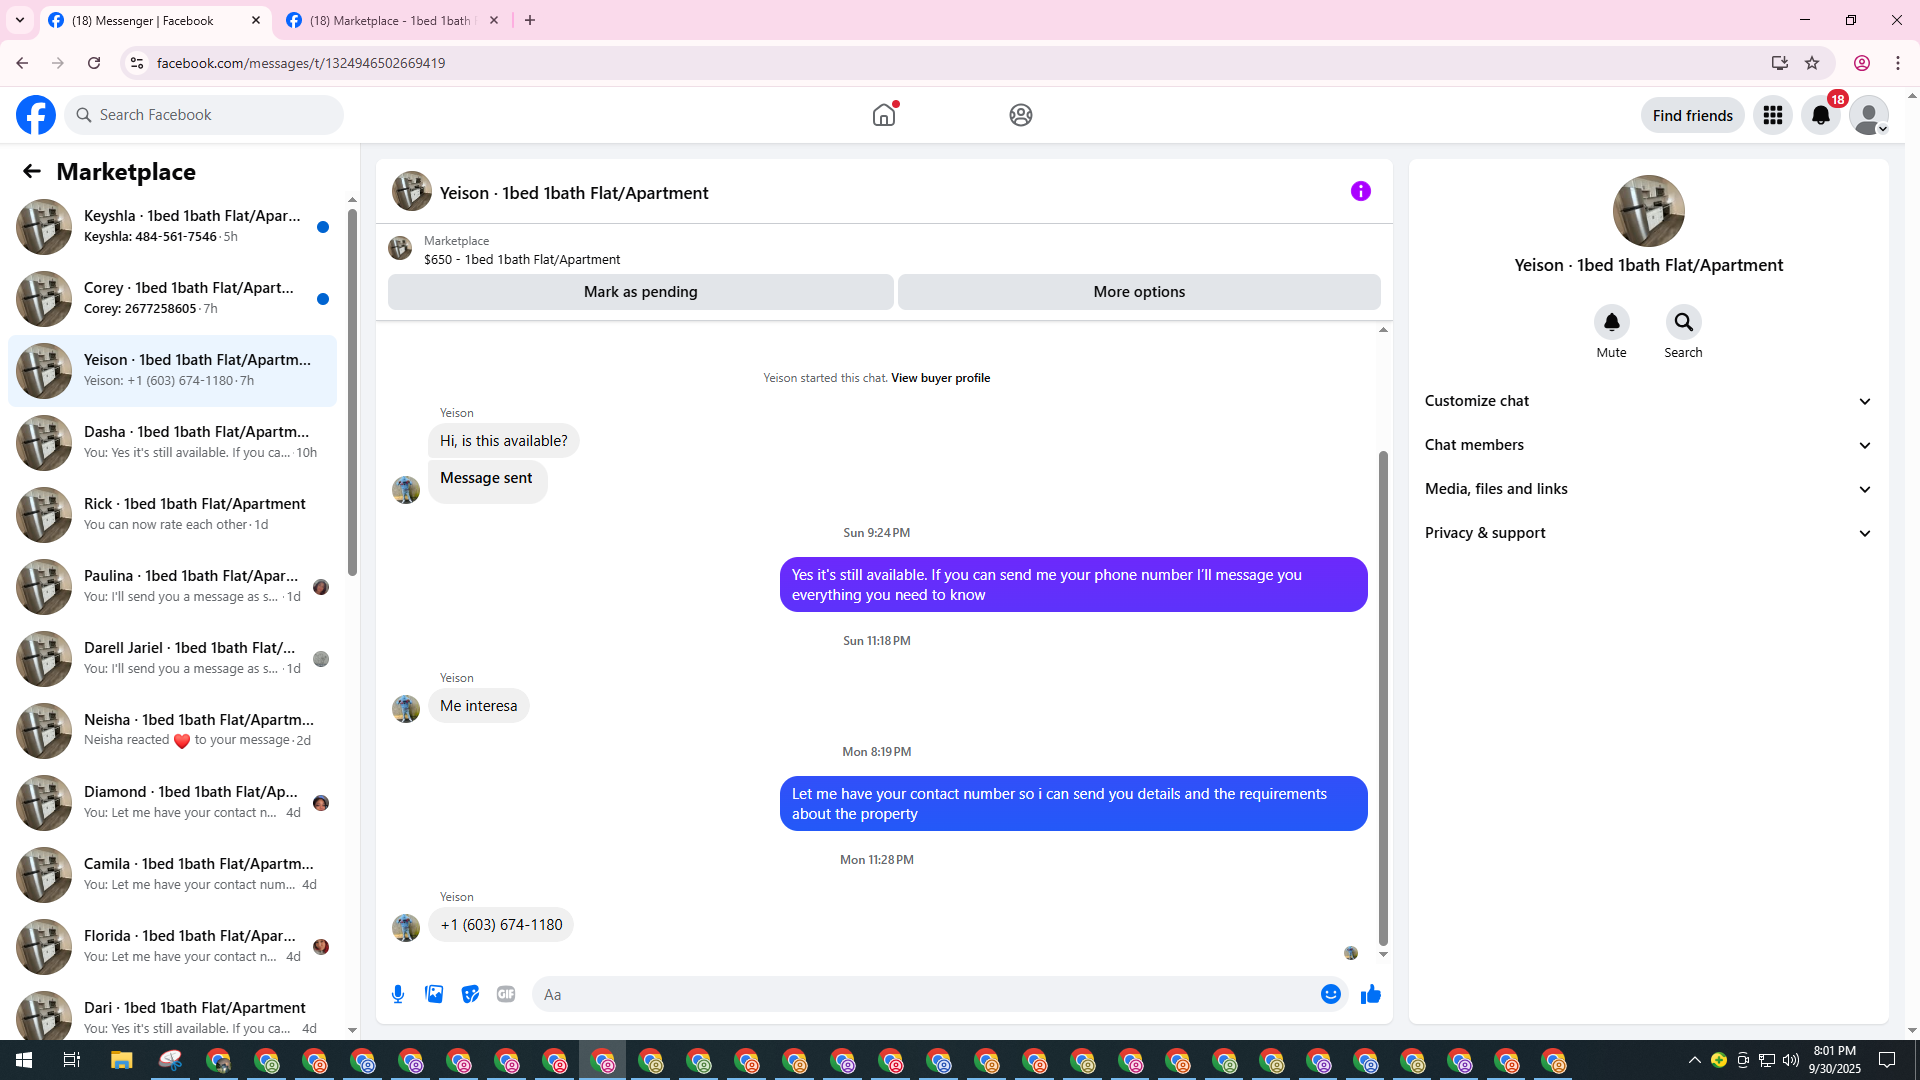Viewport: 1920px width, 1080px height.
Task: Toggle conversation information panel purple icon
Action: pos(1360,191)
